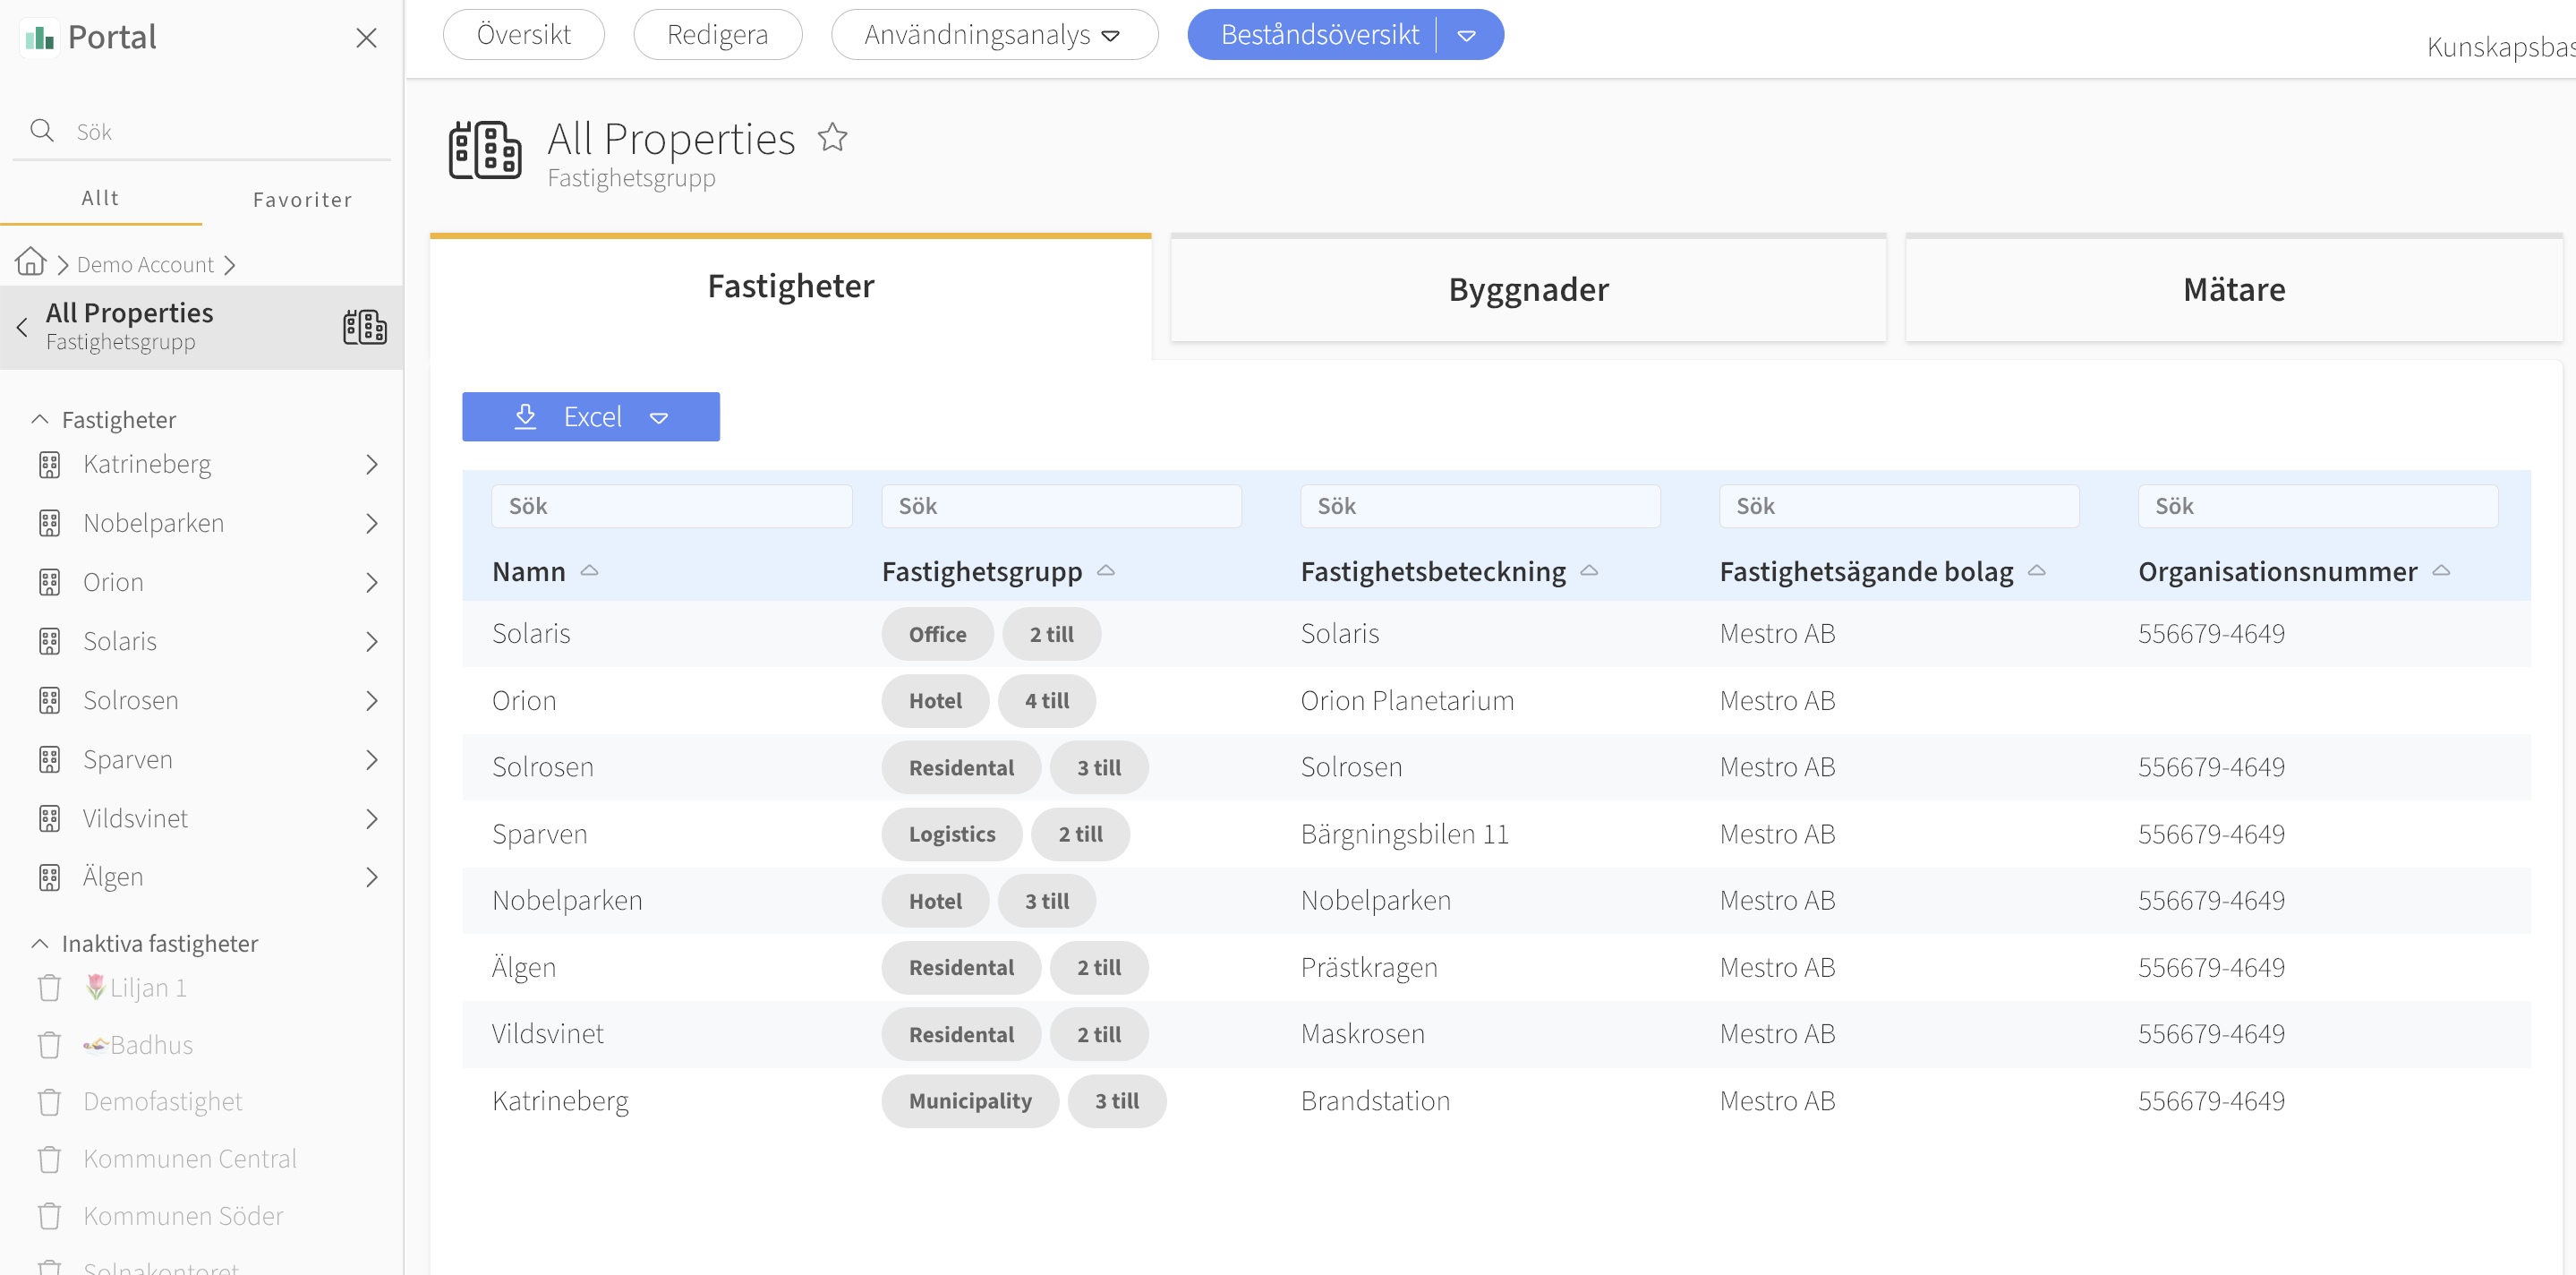2576x1275 pixels.
Task: Click trash icon next to Liljan 1
Action: 49,988
